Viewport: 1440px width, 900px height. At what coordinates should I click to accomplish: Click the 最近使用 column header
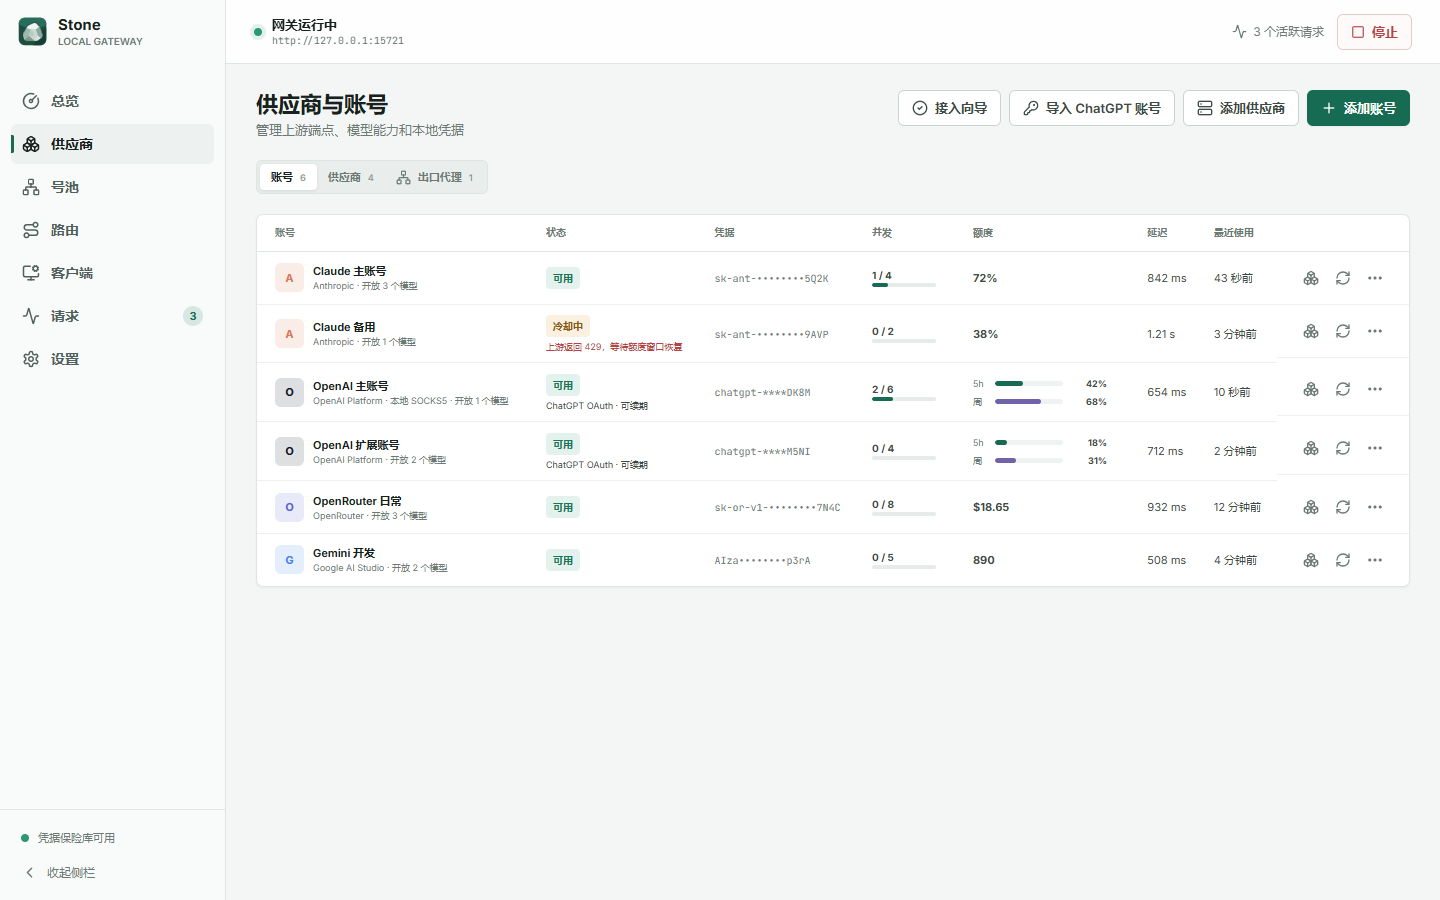pos(1234,233)
